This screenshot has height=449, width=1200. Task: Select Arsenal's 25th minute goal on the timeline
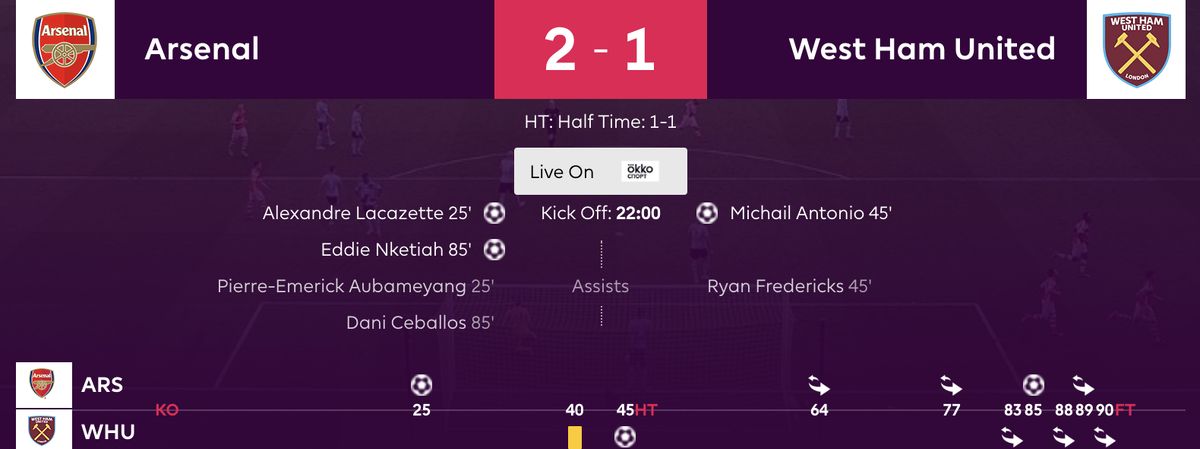pos(421,384)
